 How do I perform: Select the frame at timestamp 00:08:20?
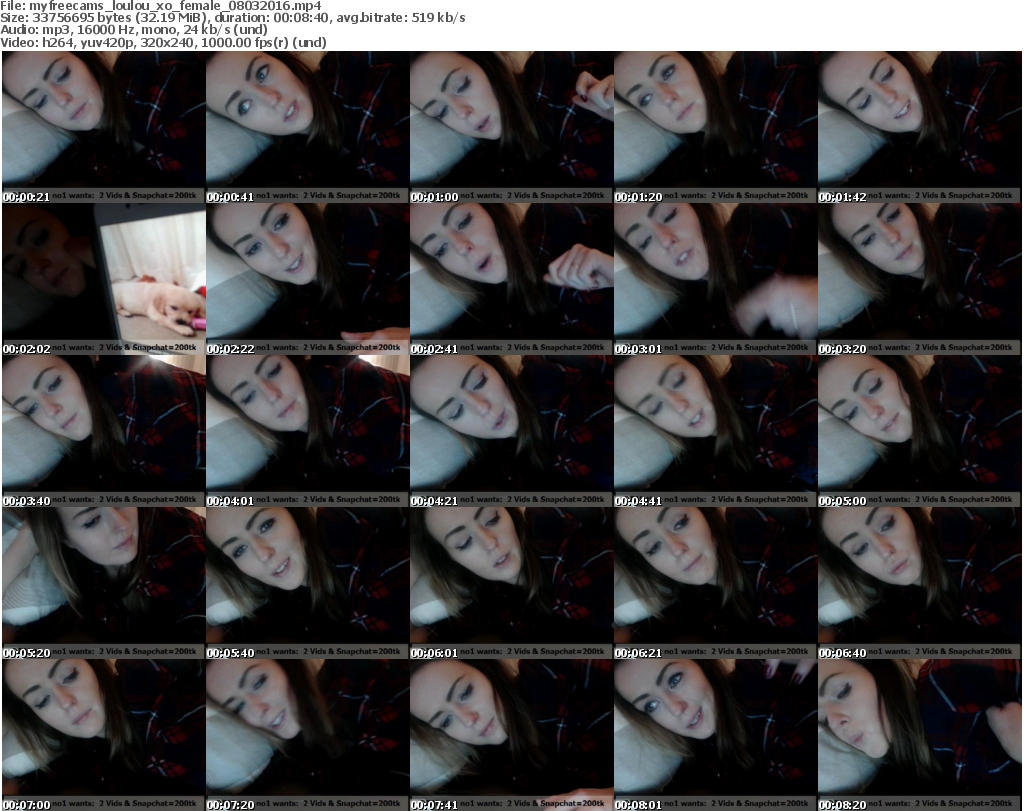919,735
